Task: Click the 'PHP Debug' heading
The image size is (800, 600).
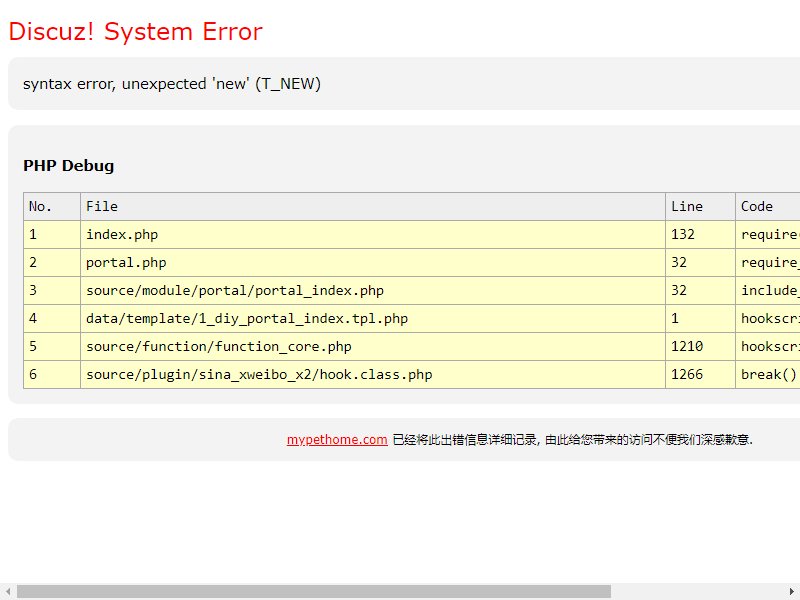Action: click(x=68, y=165)
